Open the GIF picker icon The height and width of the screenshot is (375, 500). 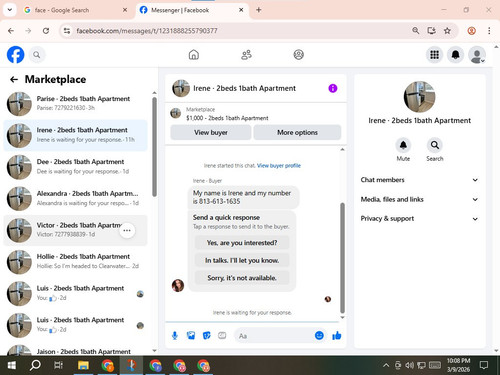coord(222,336)
